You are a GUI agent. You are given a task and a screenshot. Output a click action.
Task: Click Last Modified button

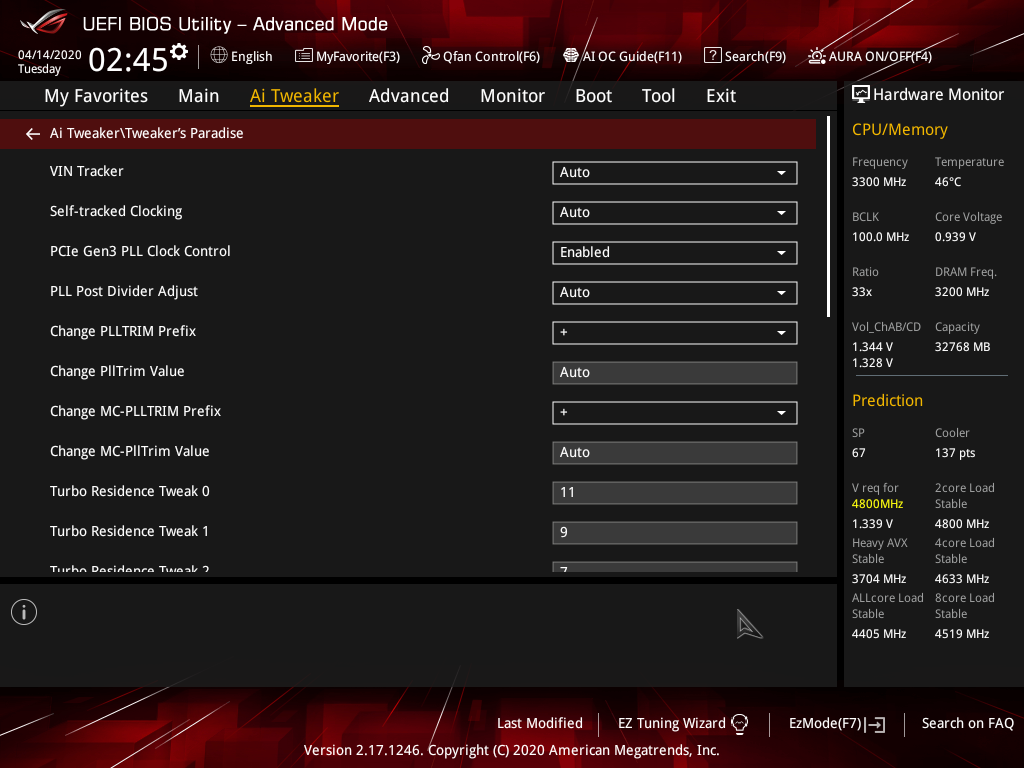(x=539, y=724)
